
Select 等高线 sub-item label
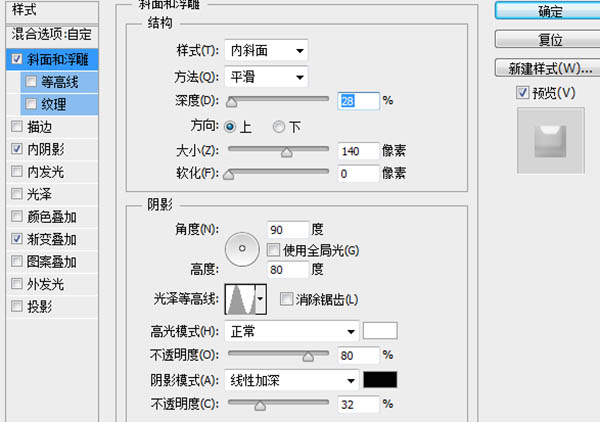click(x=60, y=82)
